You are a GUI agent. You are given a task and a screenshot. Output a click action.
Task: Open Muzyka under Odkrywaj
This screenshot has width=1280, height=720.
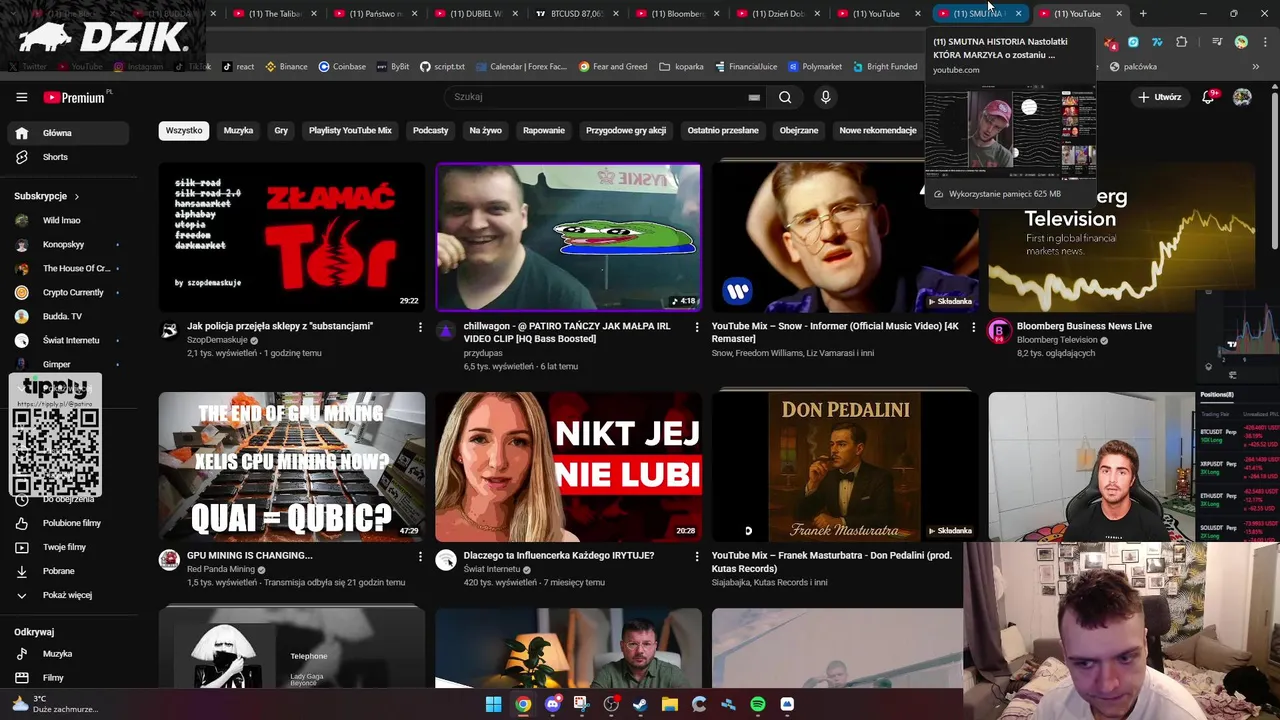67,654
